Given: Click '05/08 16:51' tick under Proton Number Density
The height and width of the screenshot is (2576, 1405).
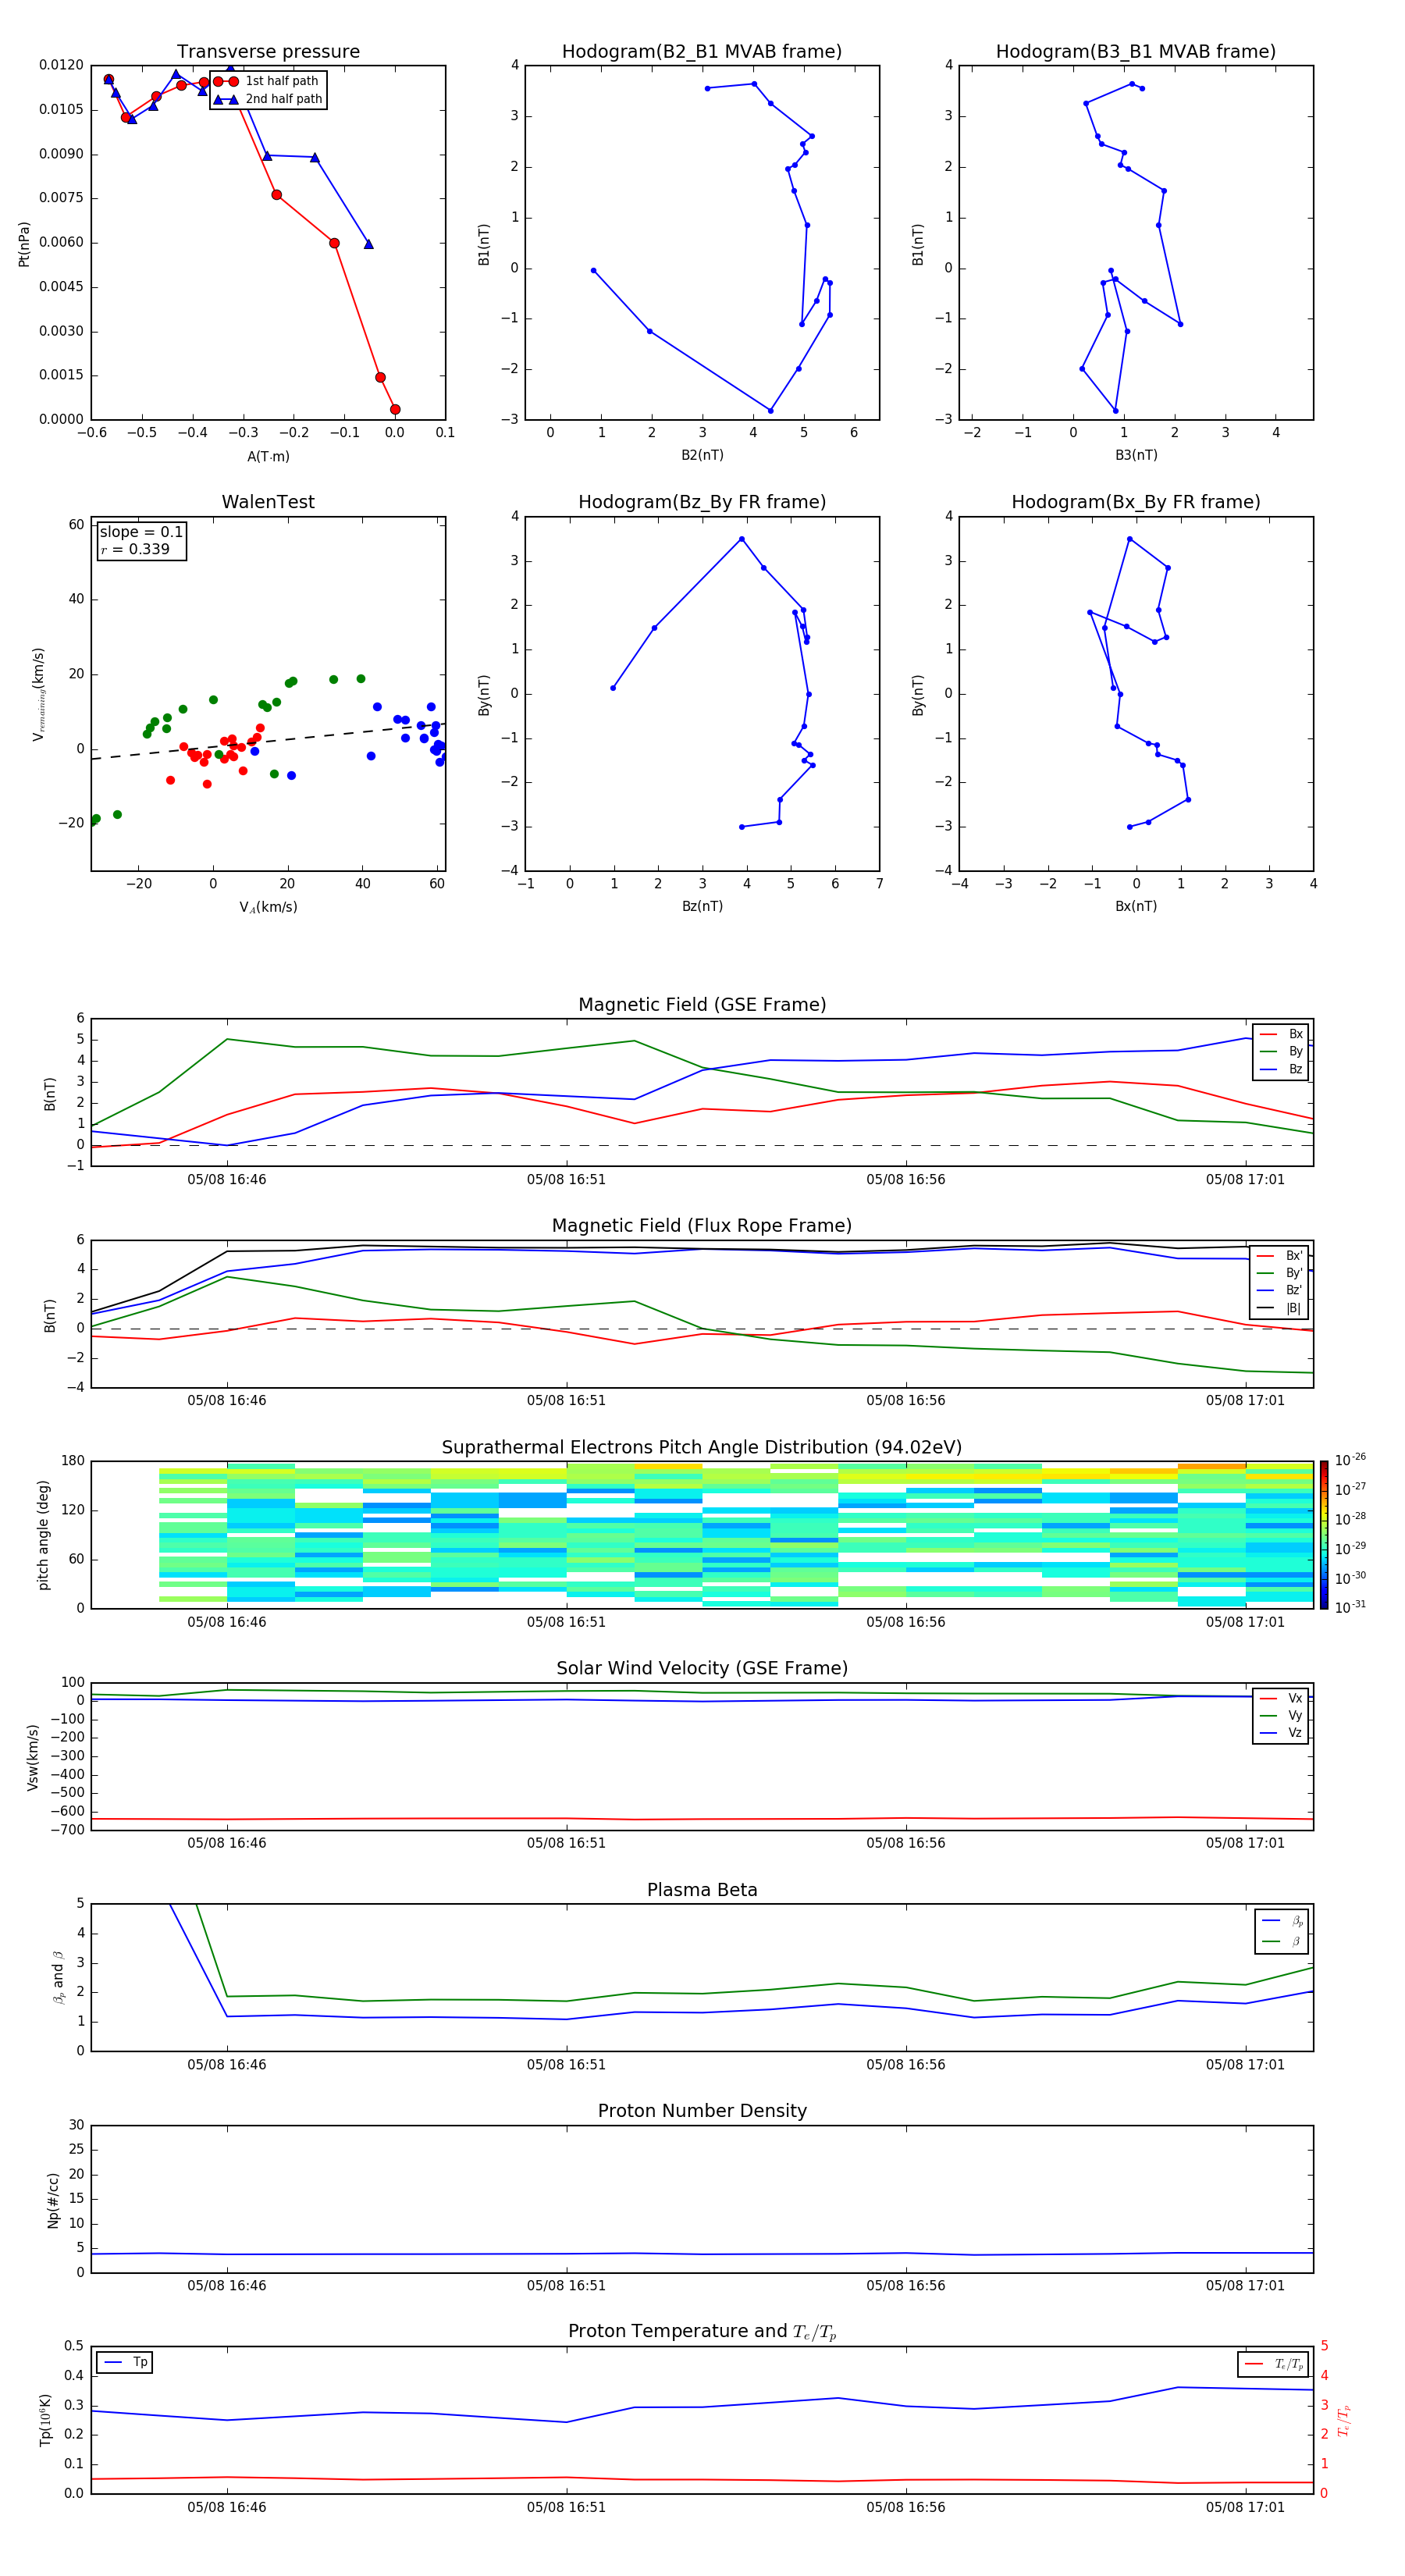Looking at the screenshot, I should [566, 2285].
